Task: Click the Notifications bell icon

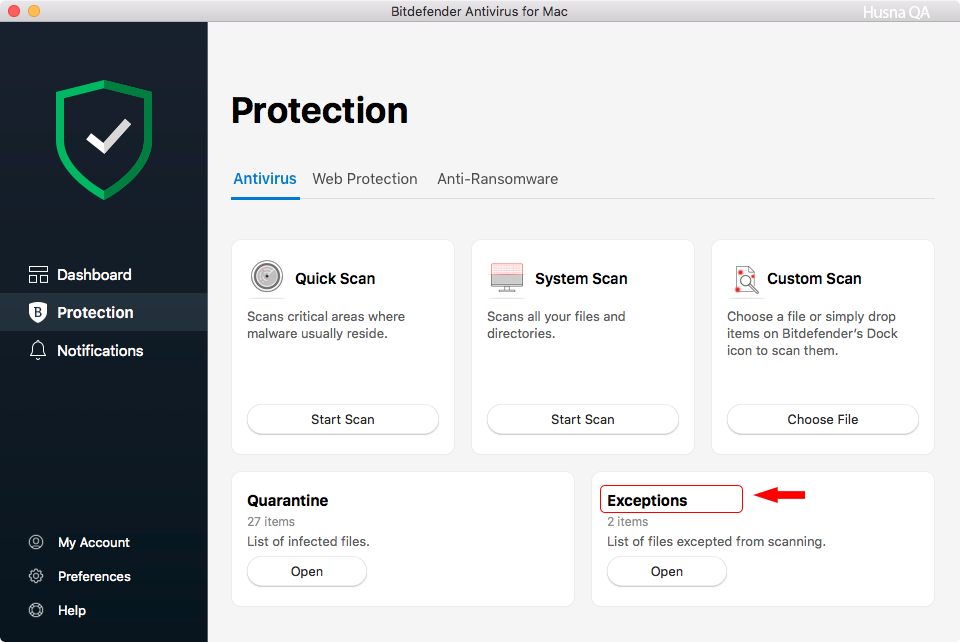Action: [x=38, y=350]
